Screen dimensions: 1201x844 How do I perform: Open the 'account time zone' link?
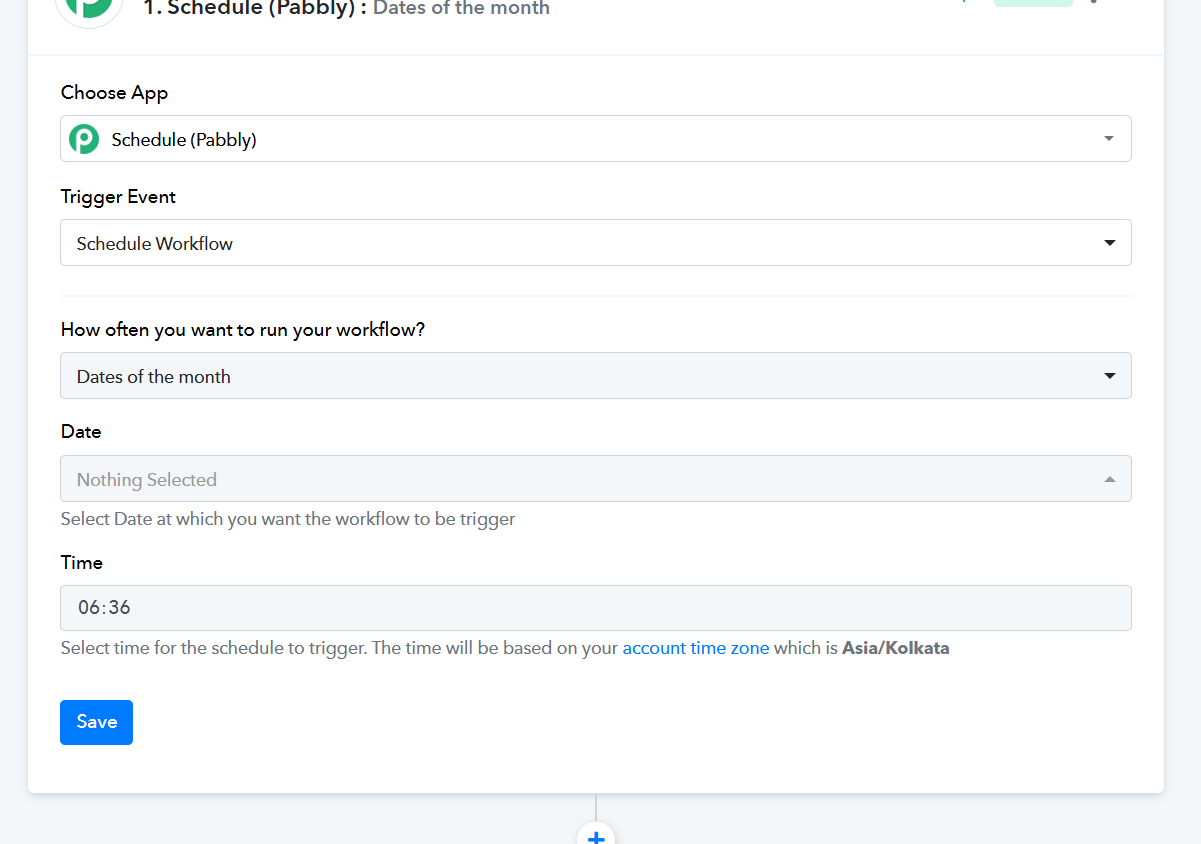[x=695, y=648]
